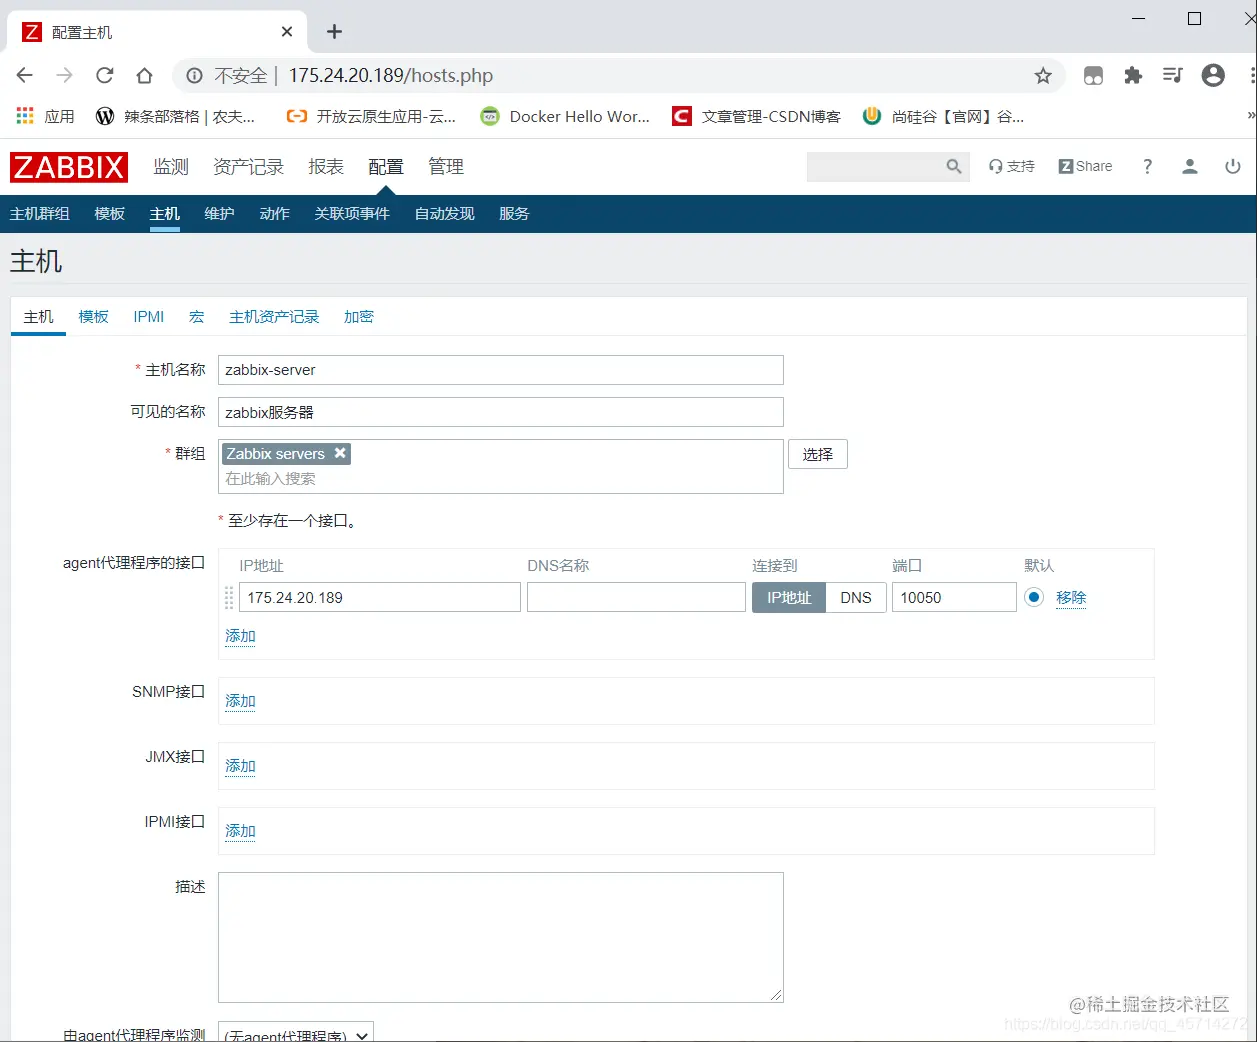Open user profile icon in Zabbix header

1190,166
